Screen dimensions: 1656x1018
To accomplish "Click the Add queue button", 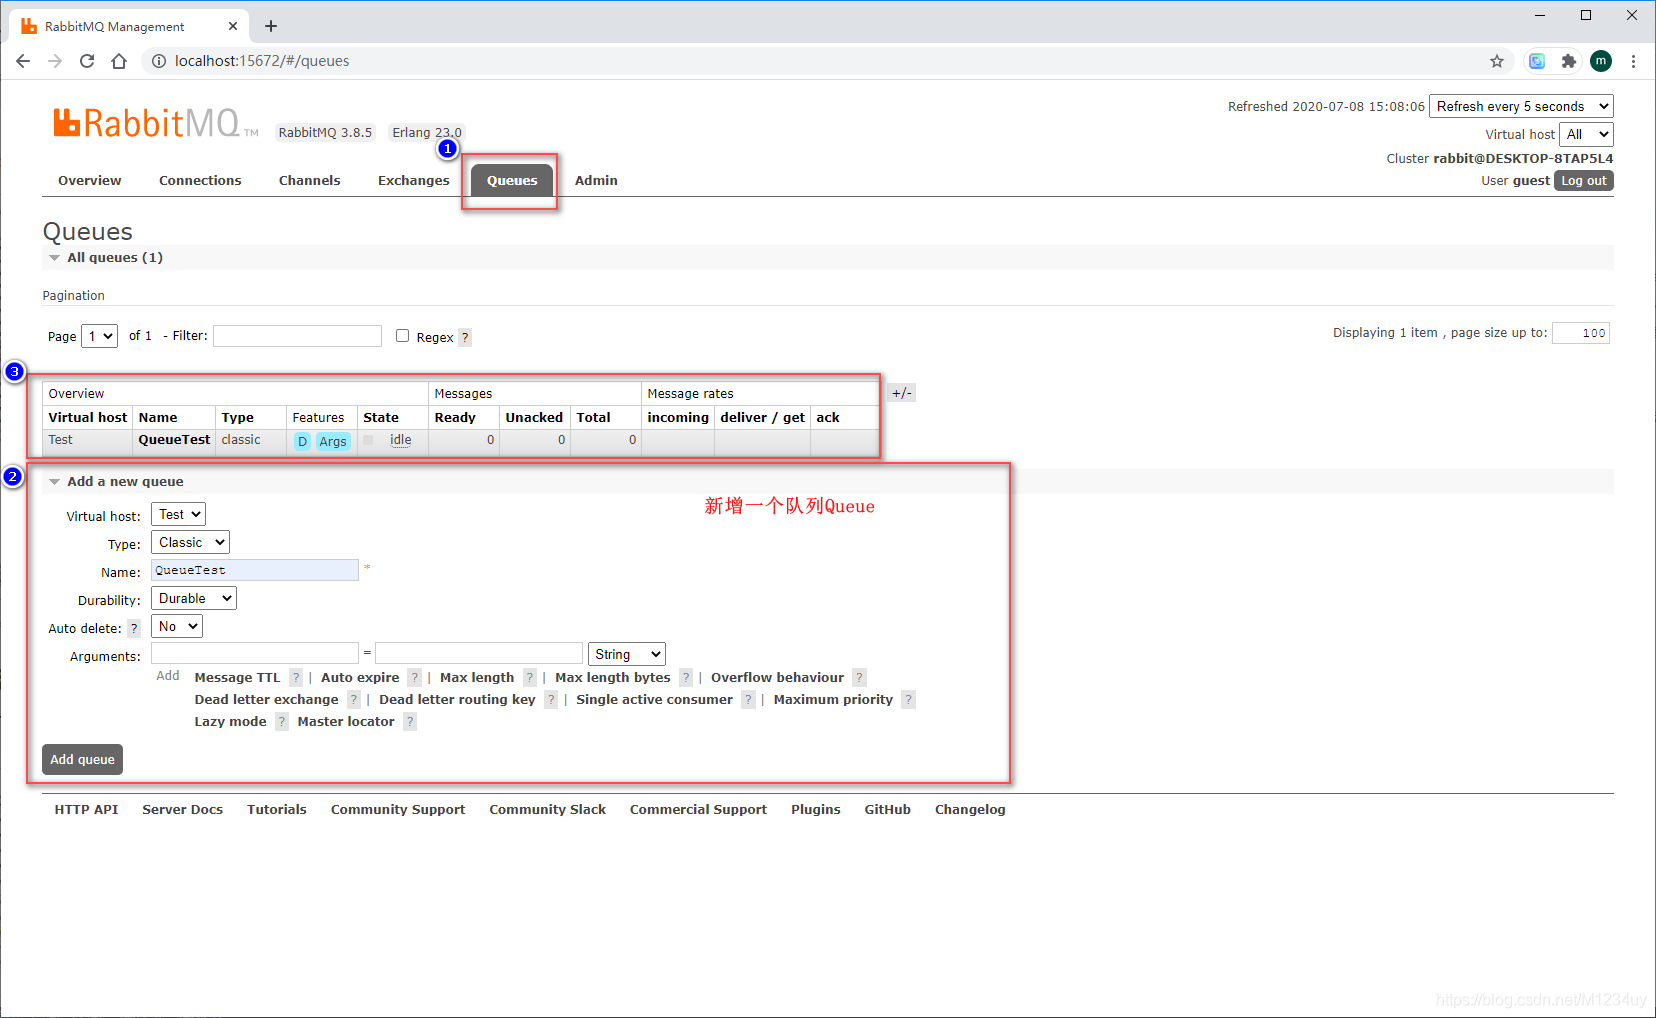I will pos(82,760).
